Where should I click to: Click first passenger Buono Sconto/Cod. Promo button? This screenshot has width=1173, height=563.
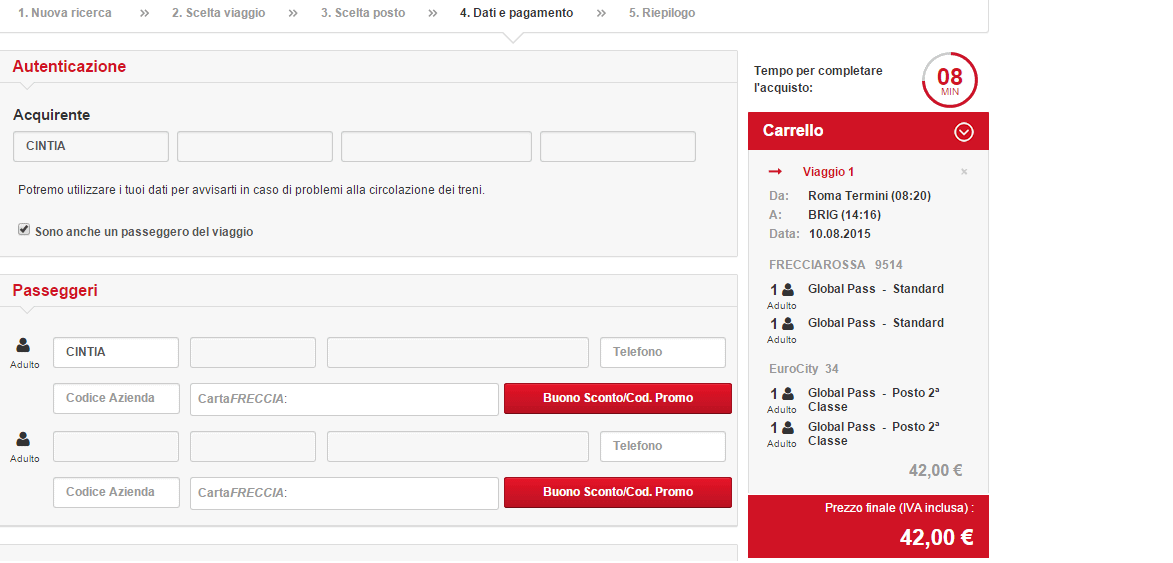click(x=618, y=399)
